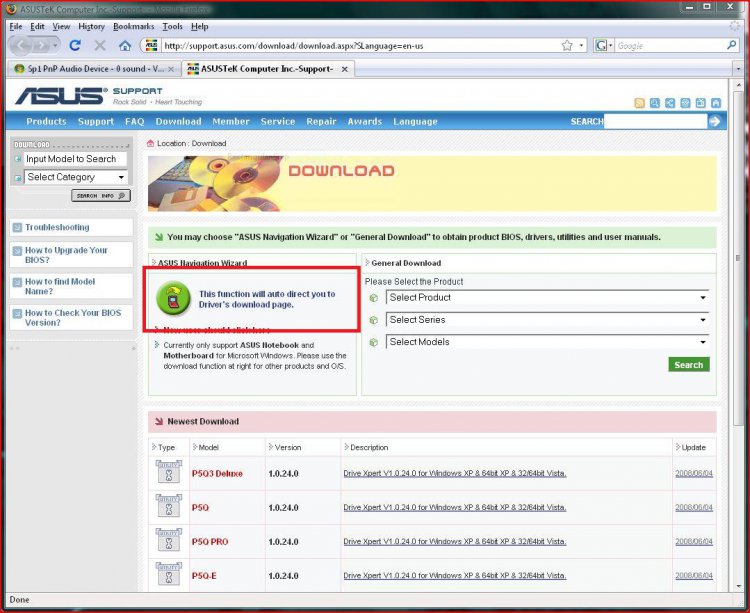Click utility icon in P5Q PRO row
The image size is (750, 613).
click(168, 540)
